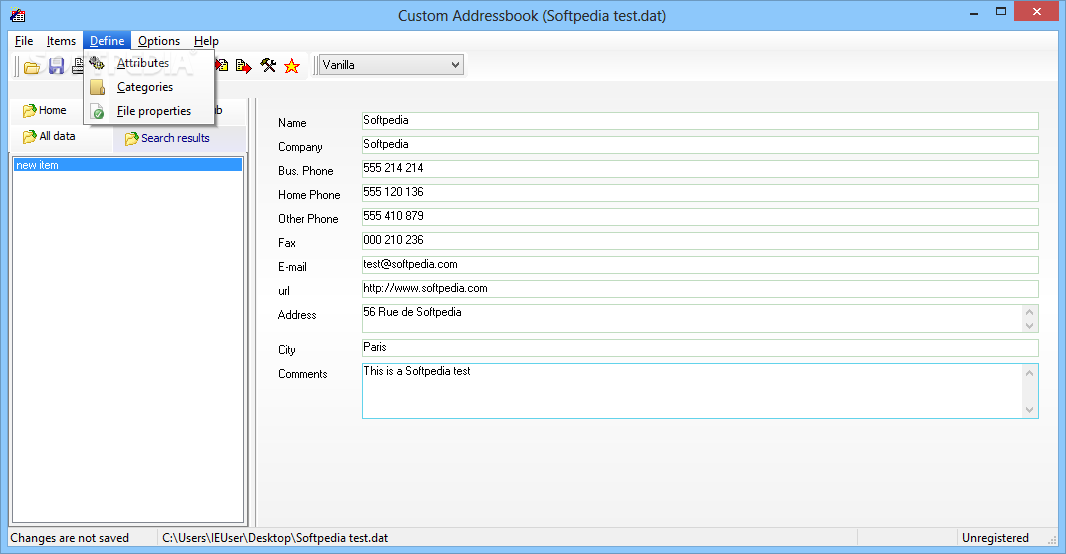Click the save floppy disk toolbar icon
Screen dimensions: 1066x554
[x=56, y=66]
